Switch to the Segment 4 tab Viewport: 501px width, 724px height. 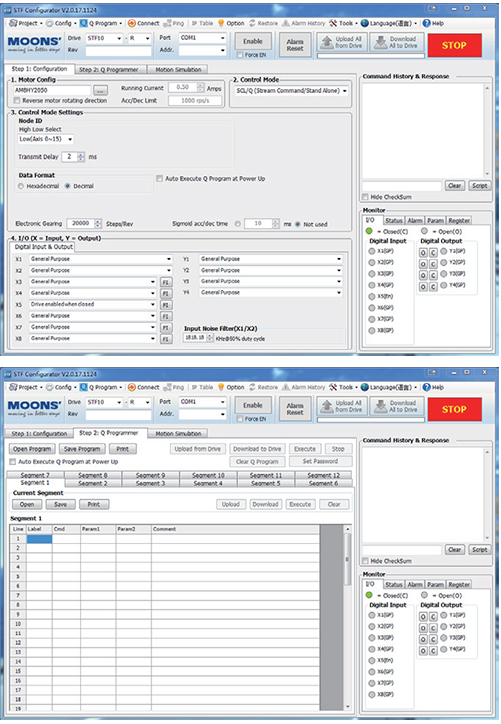[x=208, y=483]
